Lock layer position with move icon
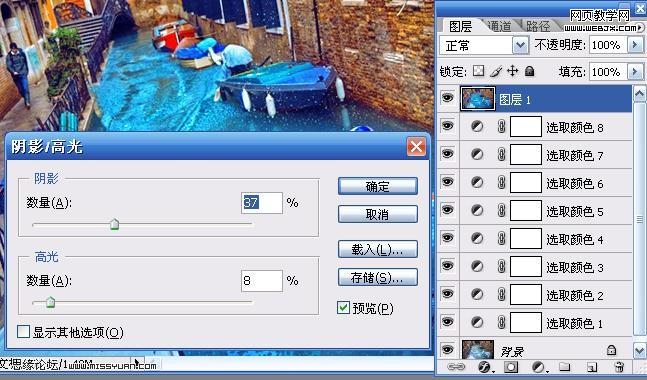The height and width of the screenshot is (380, 647). [512, 71]
